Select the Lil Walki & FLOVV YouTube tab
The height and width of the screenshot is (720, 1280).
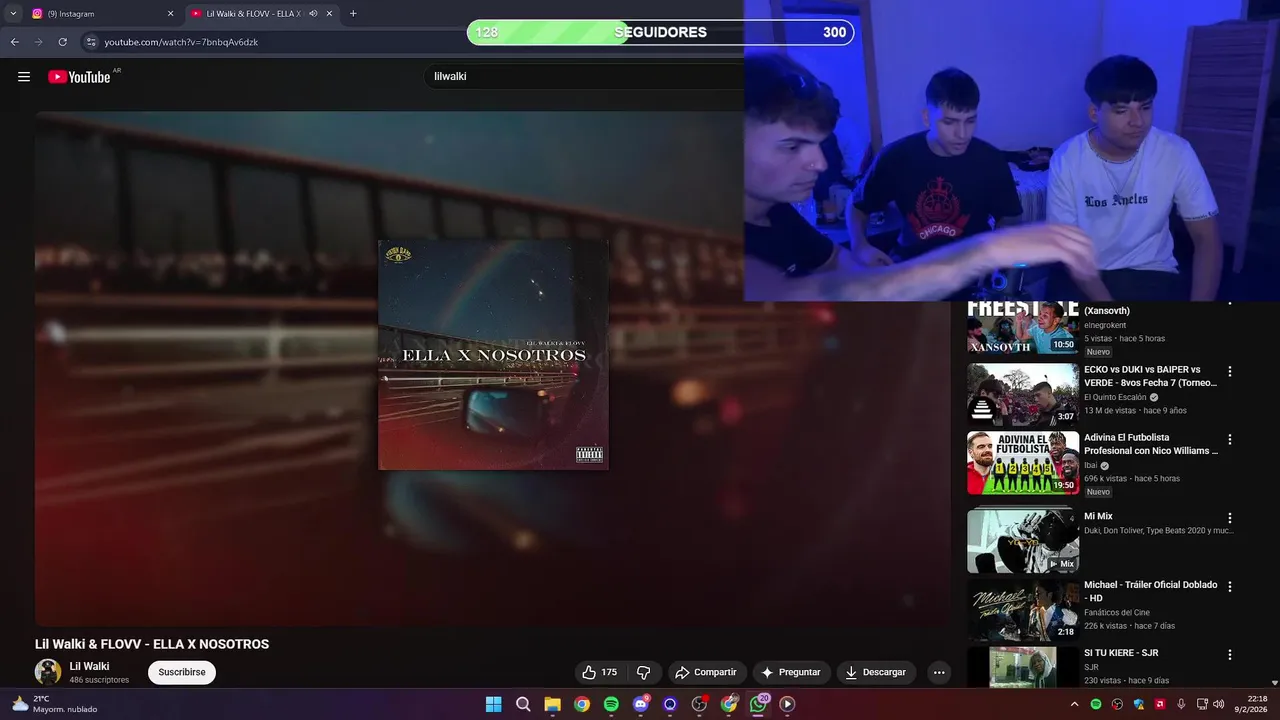262,14
